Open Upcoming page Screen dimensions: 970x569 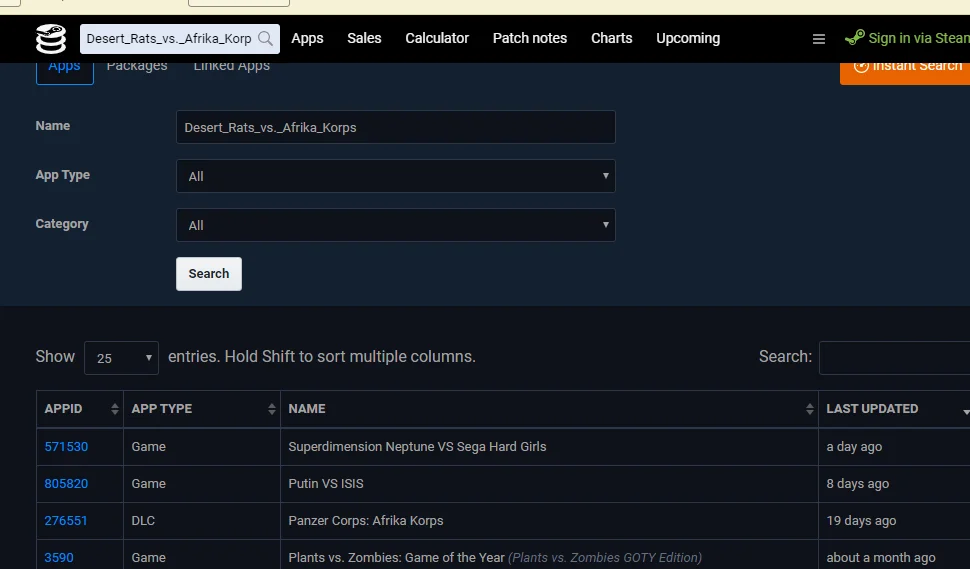[x=688, y=38]
